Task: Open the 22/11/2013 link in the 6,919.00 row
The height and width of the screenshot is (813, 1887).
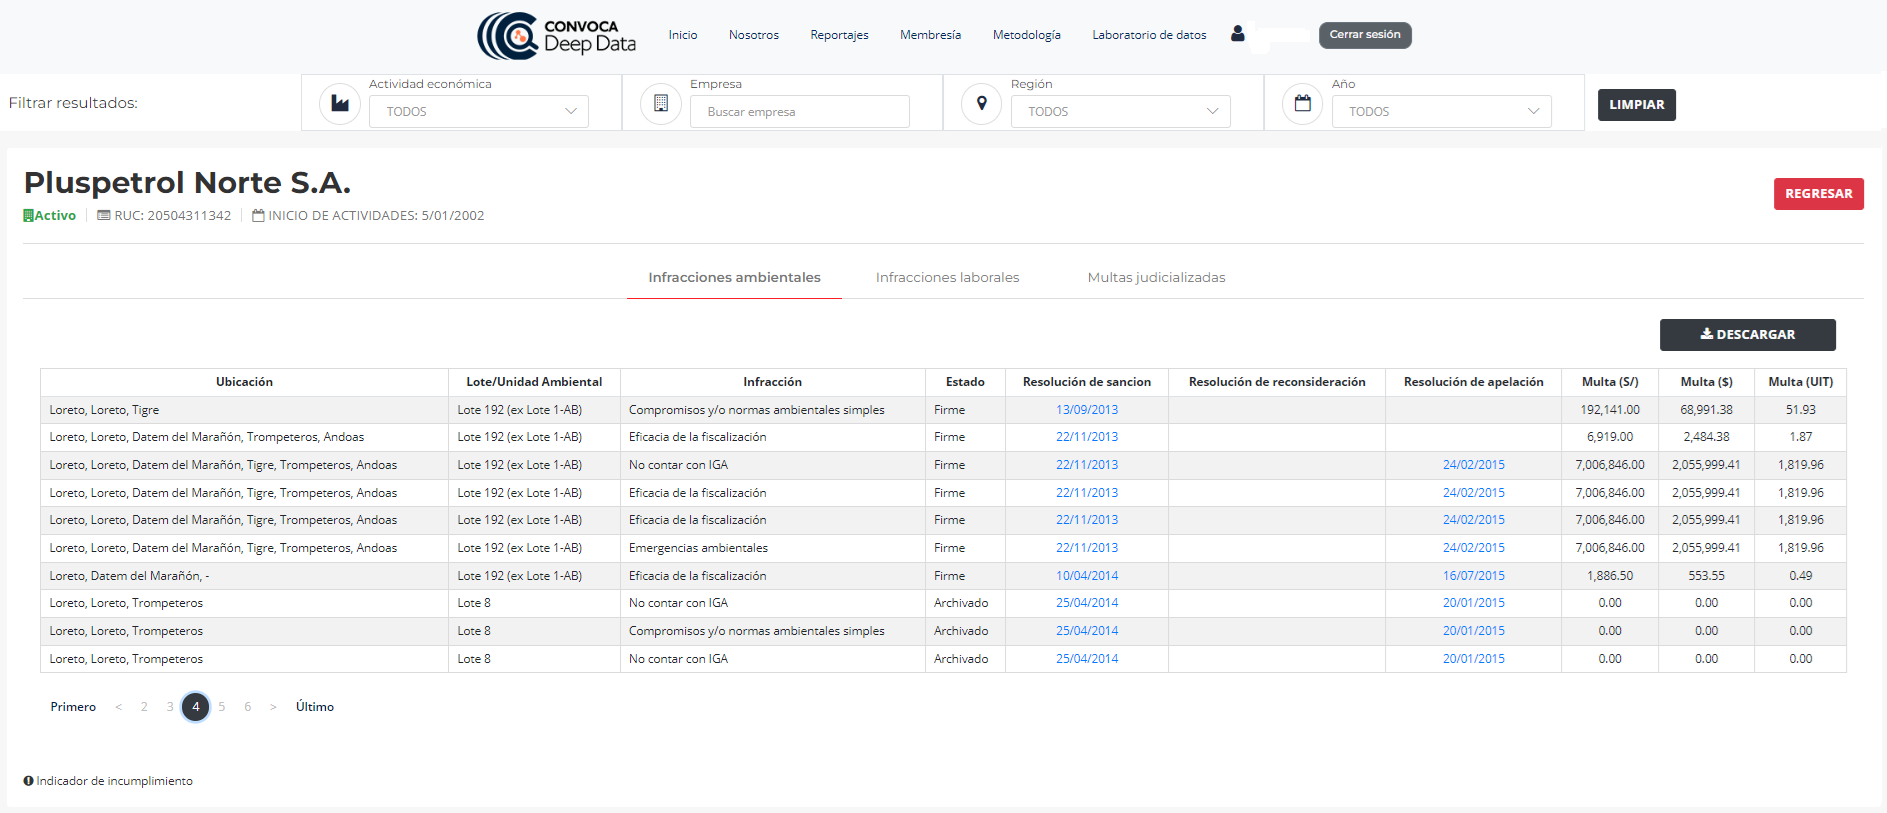Action: click(1087, 437)
